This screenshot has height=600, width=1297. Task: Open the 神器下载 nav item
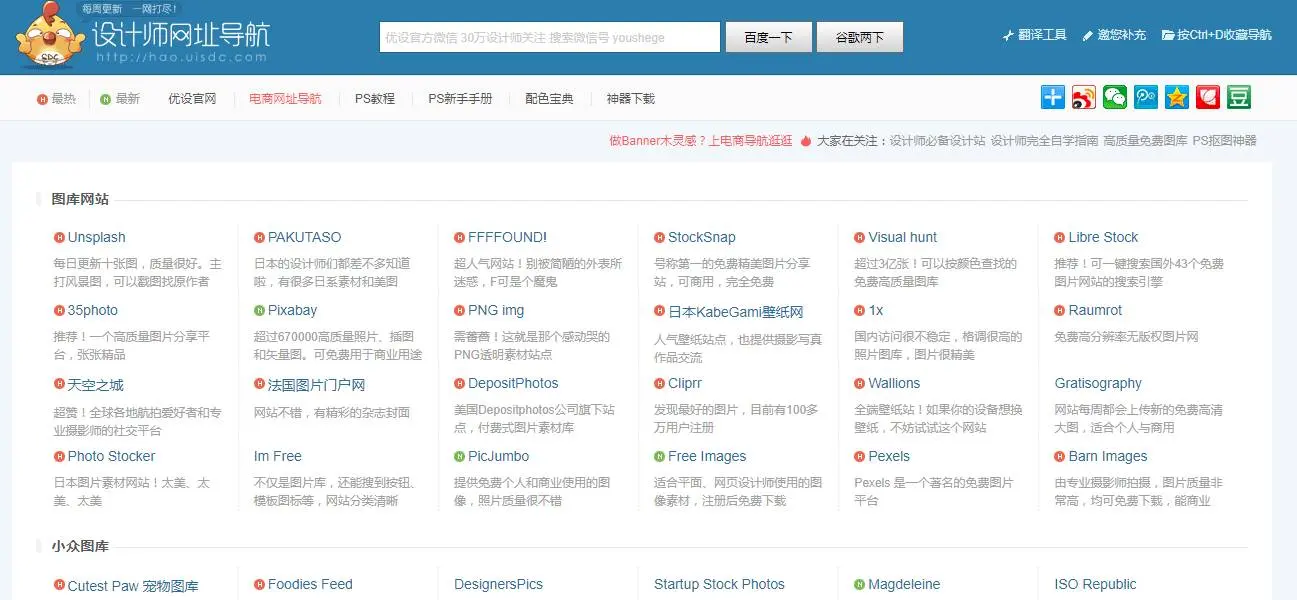point(630,99)
